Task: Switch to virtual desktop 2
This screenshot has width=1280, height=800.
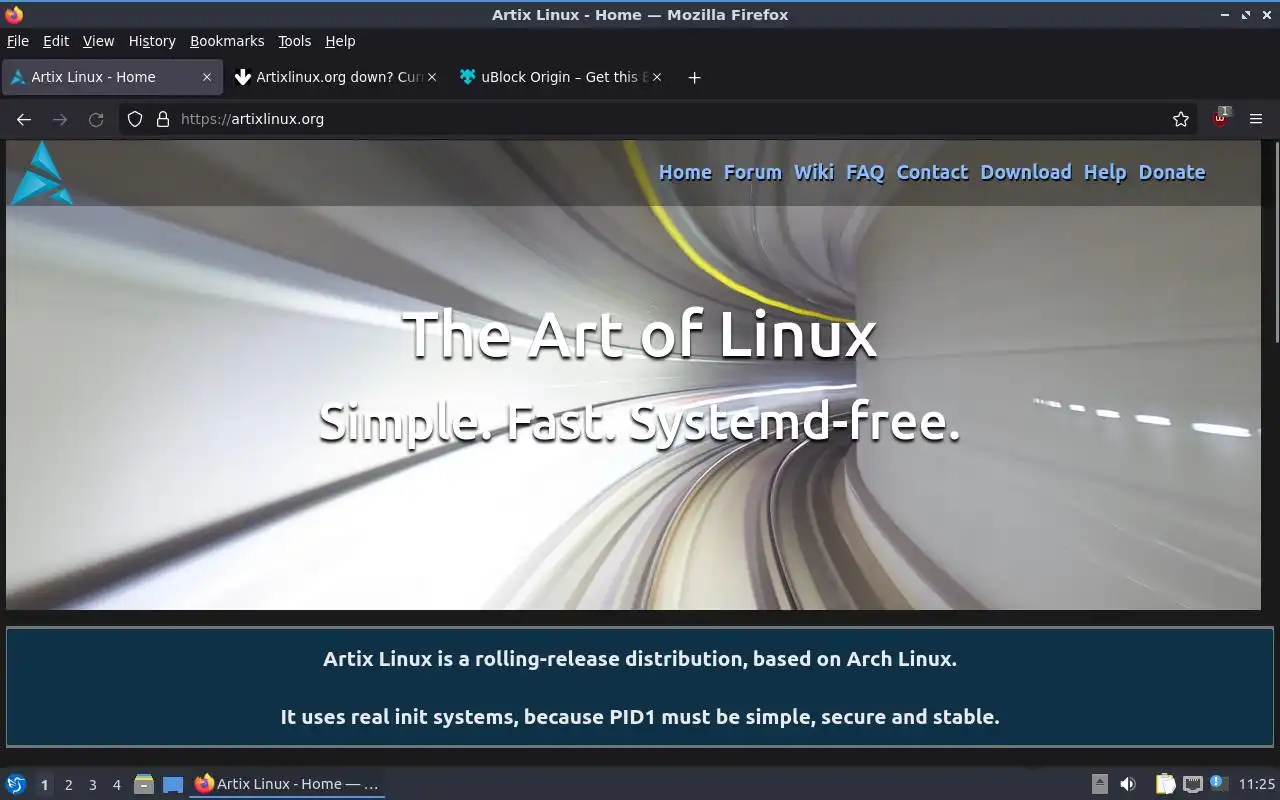Action: 68,785
